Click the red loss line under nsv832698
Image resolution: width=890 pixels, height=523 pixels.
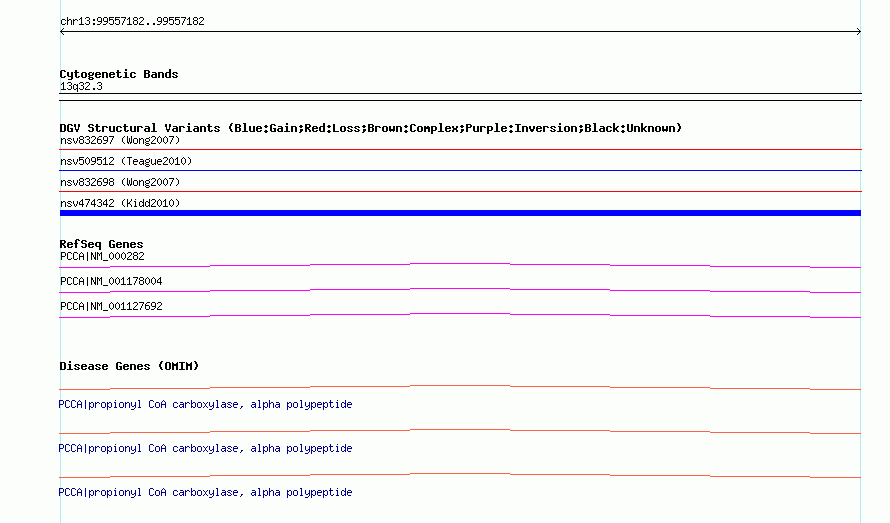(460, 191)
